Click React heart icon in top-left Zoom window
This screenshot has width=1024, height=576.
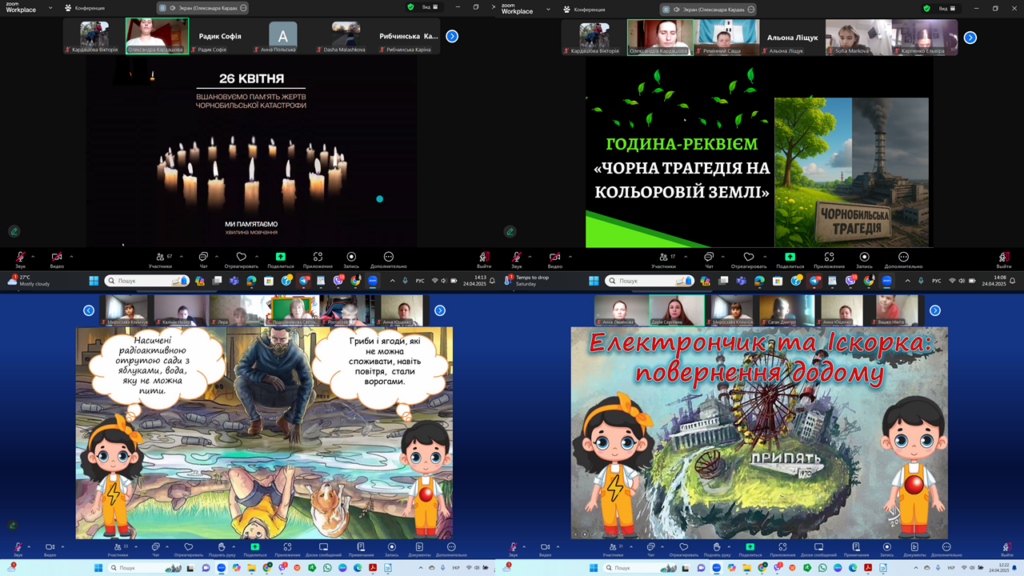click(x=241, y=259)
